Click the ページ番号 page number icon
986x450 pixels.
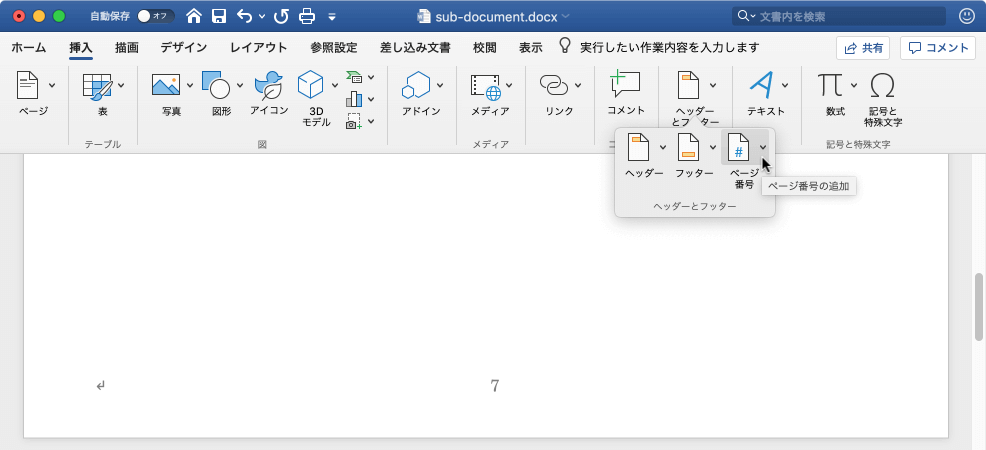click(738, 148)
